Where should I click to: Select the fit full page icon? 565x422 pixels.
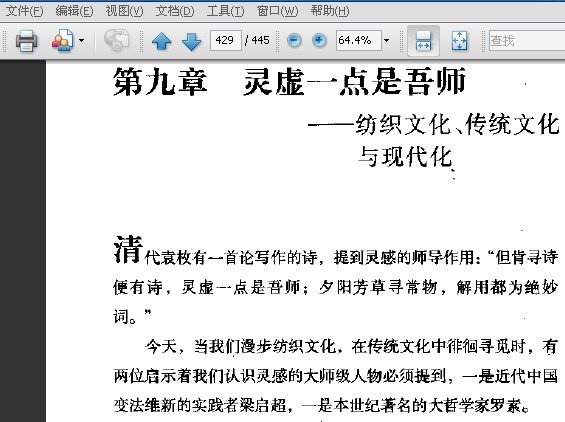(x=459, y=40)
